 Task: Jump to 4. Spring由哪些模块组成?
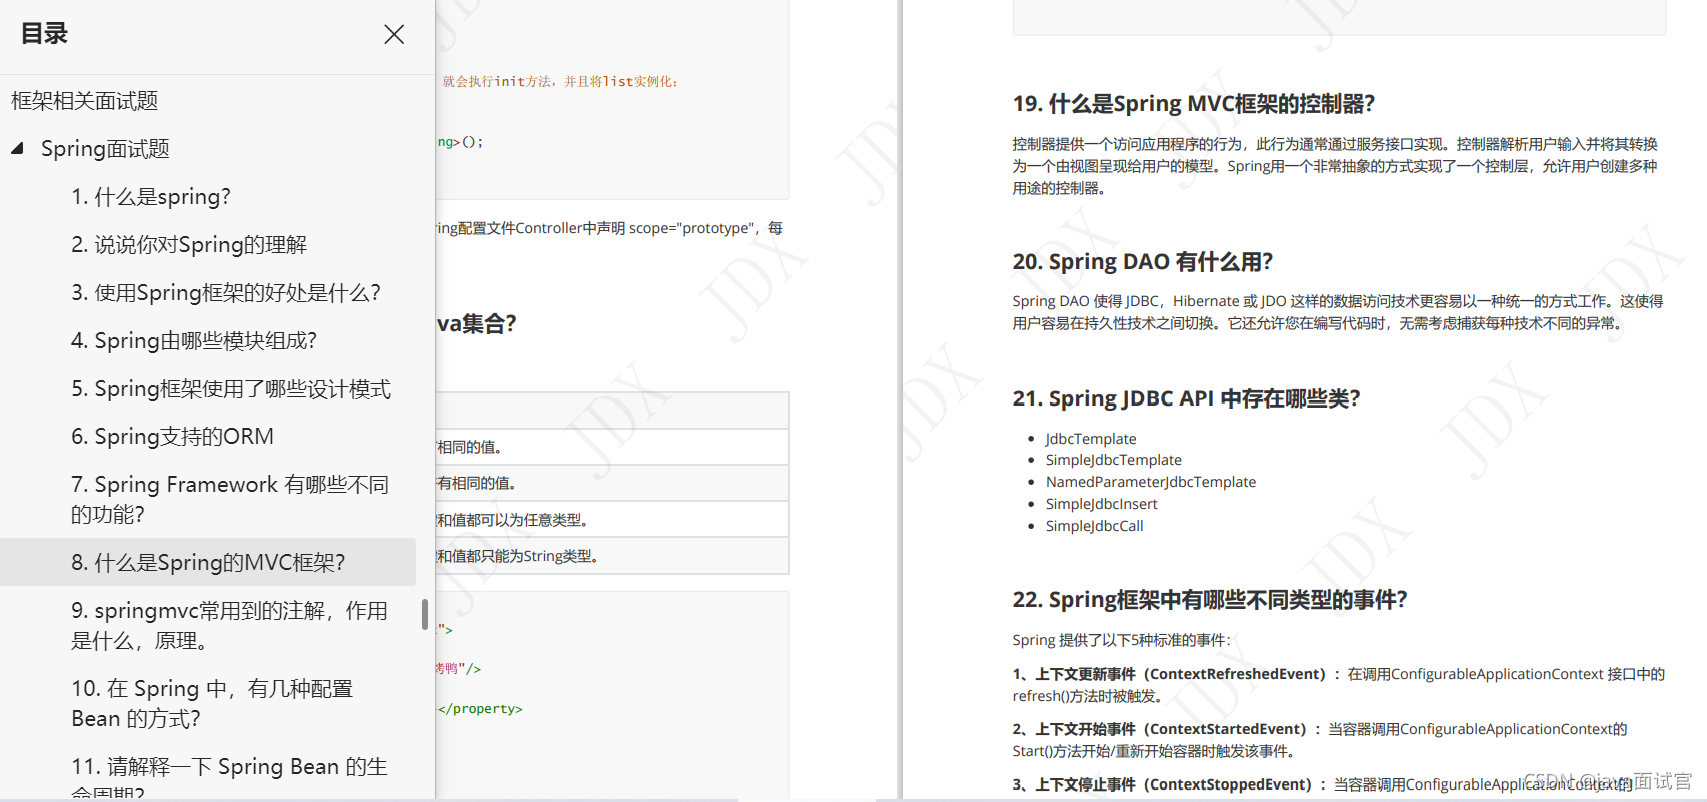(x=194, y=341)
